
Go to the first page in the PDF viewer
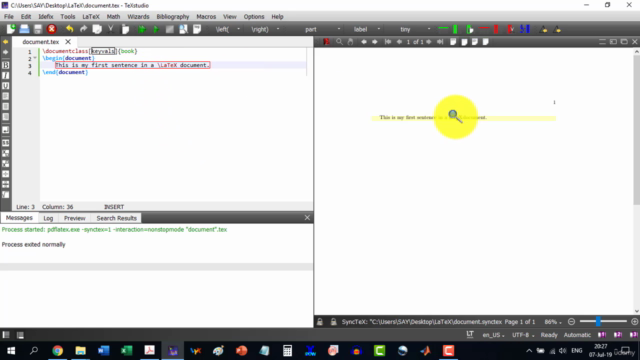(x=388, y=42)
